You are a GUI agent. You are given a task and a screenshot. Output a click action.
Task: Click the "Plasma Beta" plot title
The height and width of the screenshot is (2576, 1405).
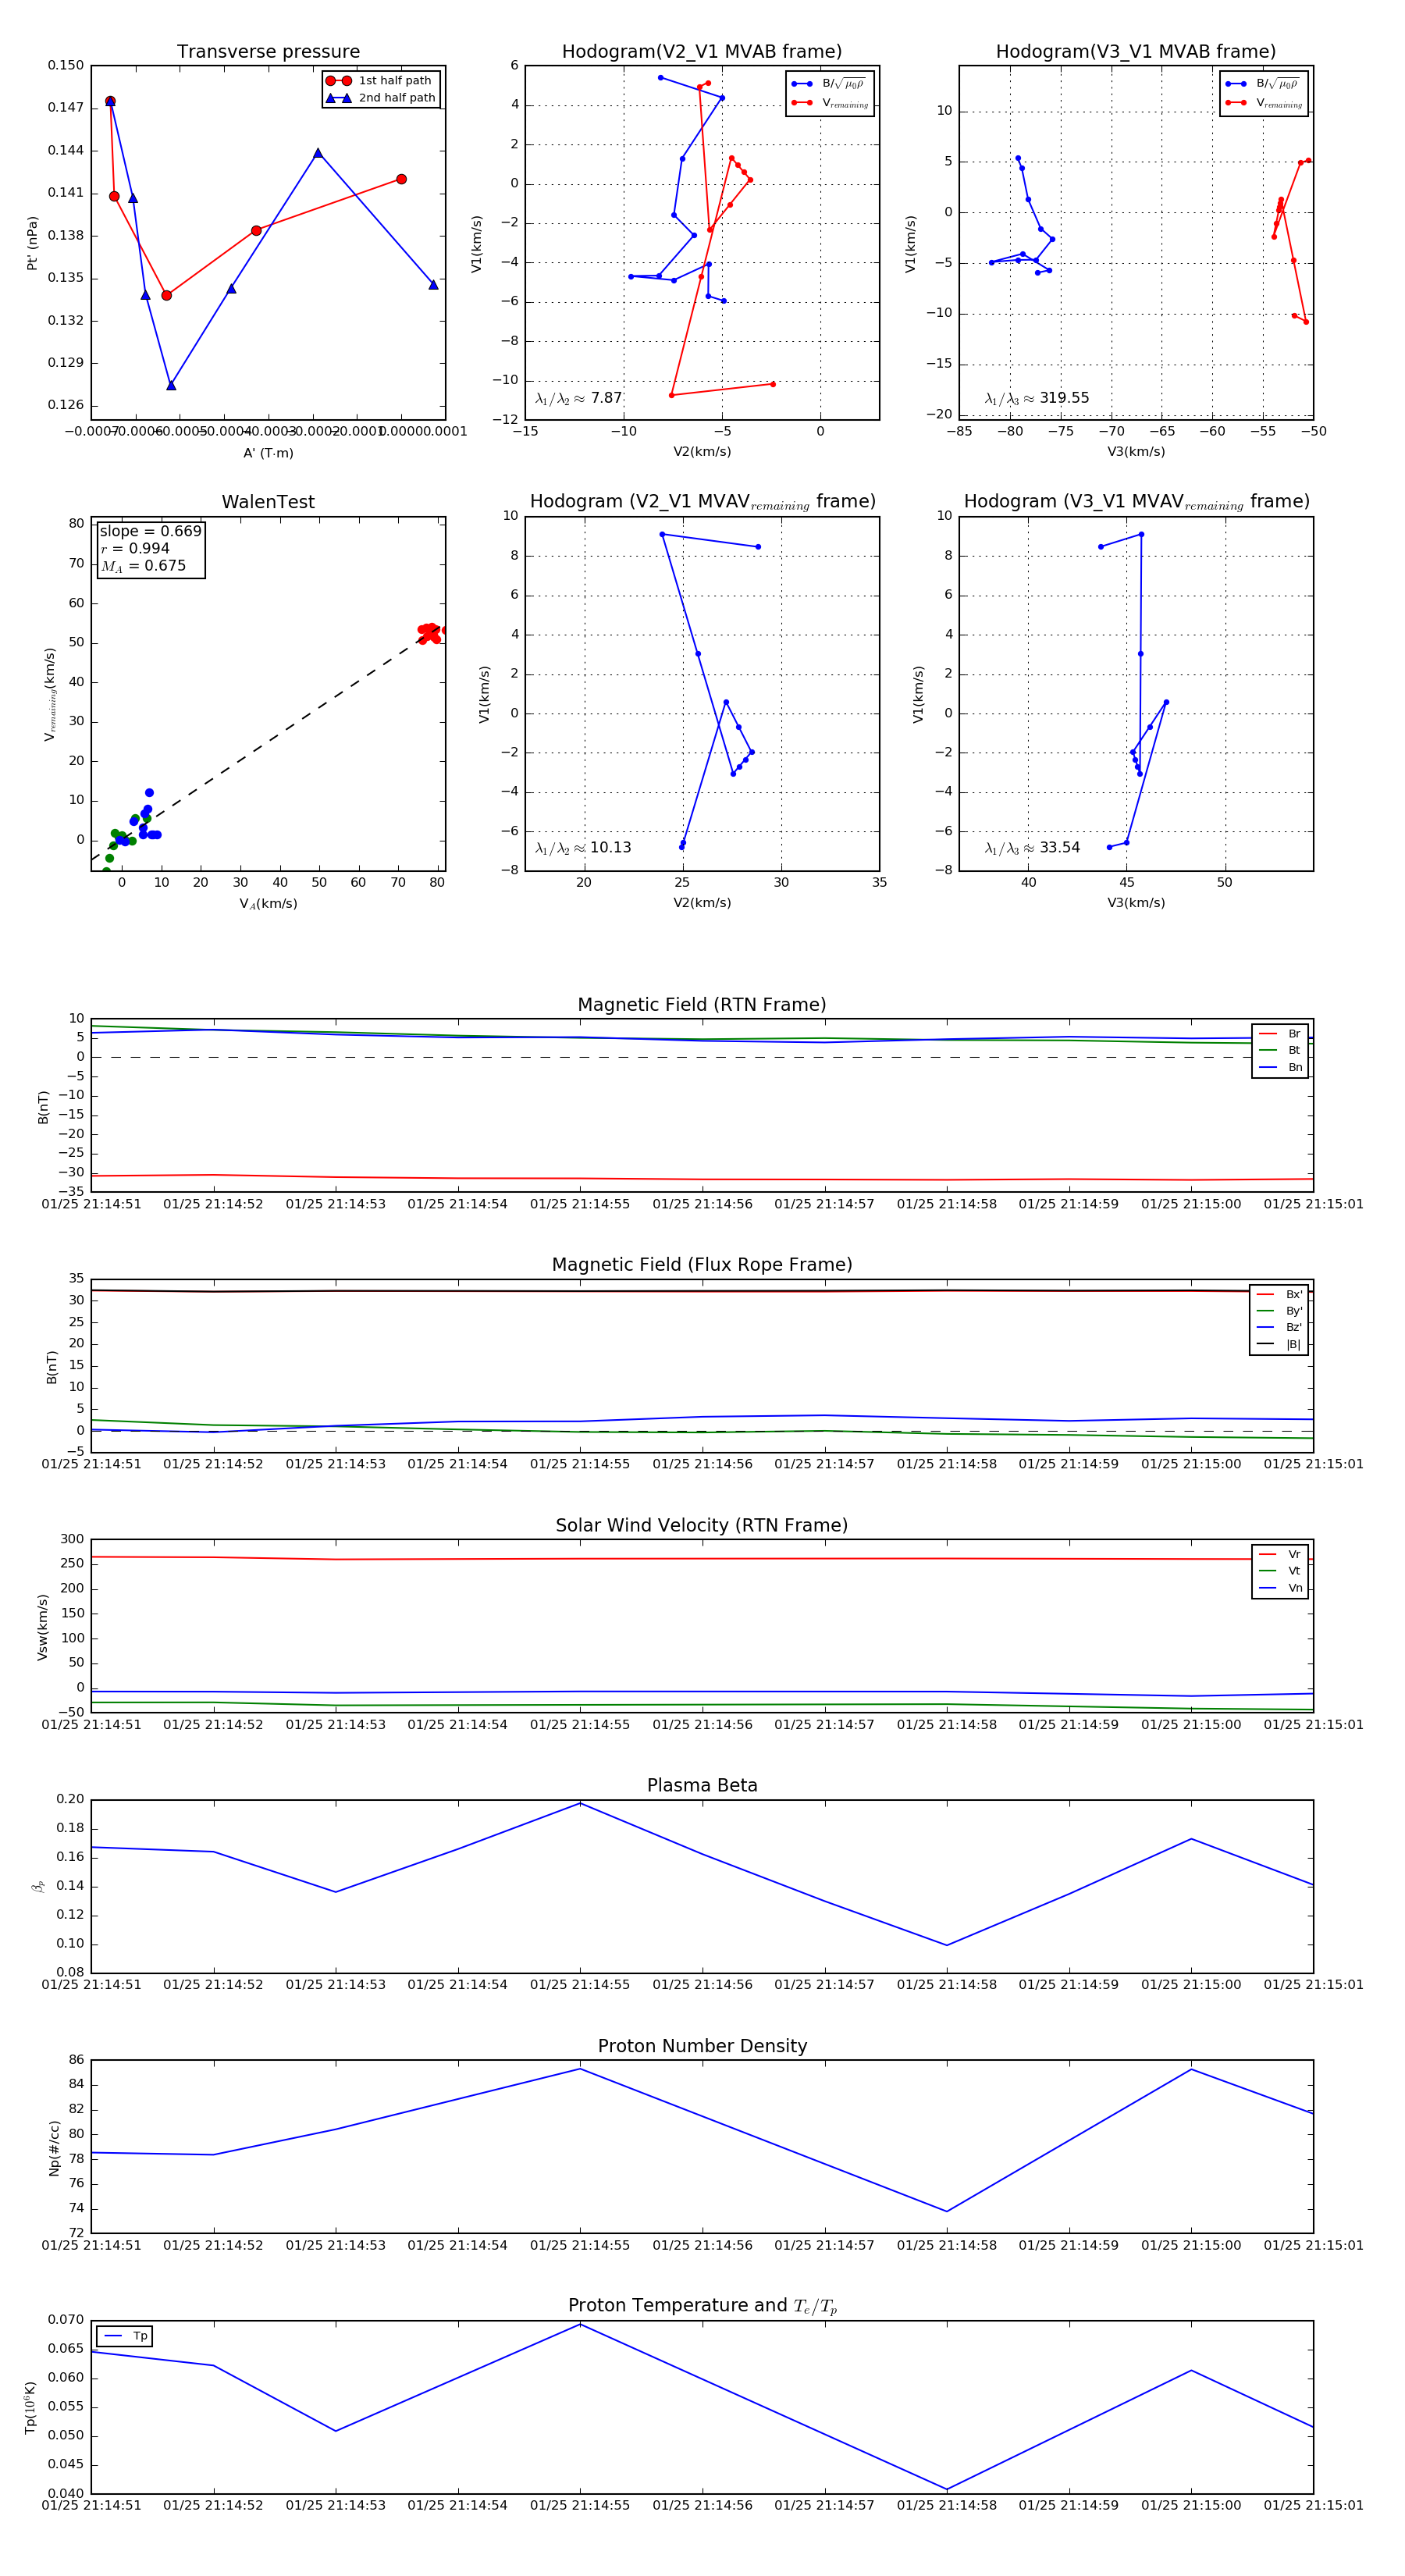click(702, 1785)
